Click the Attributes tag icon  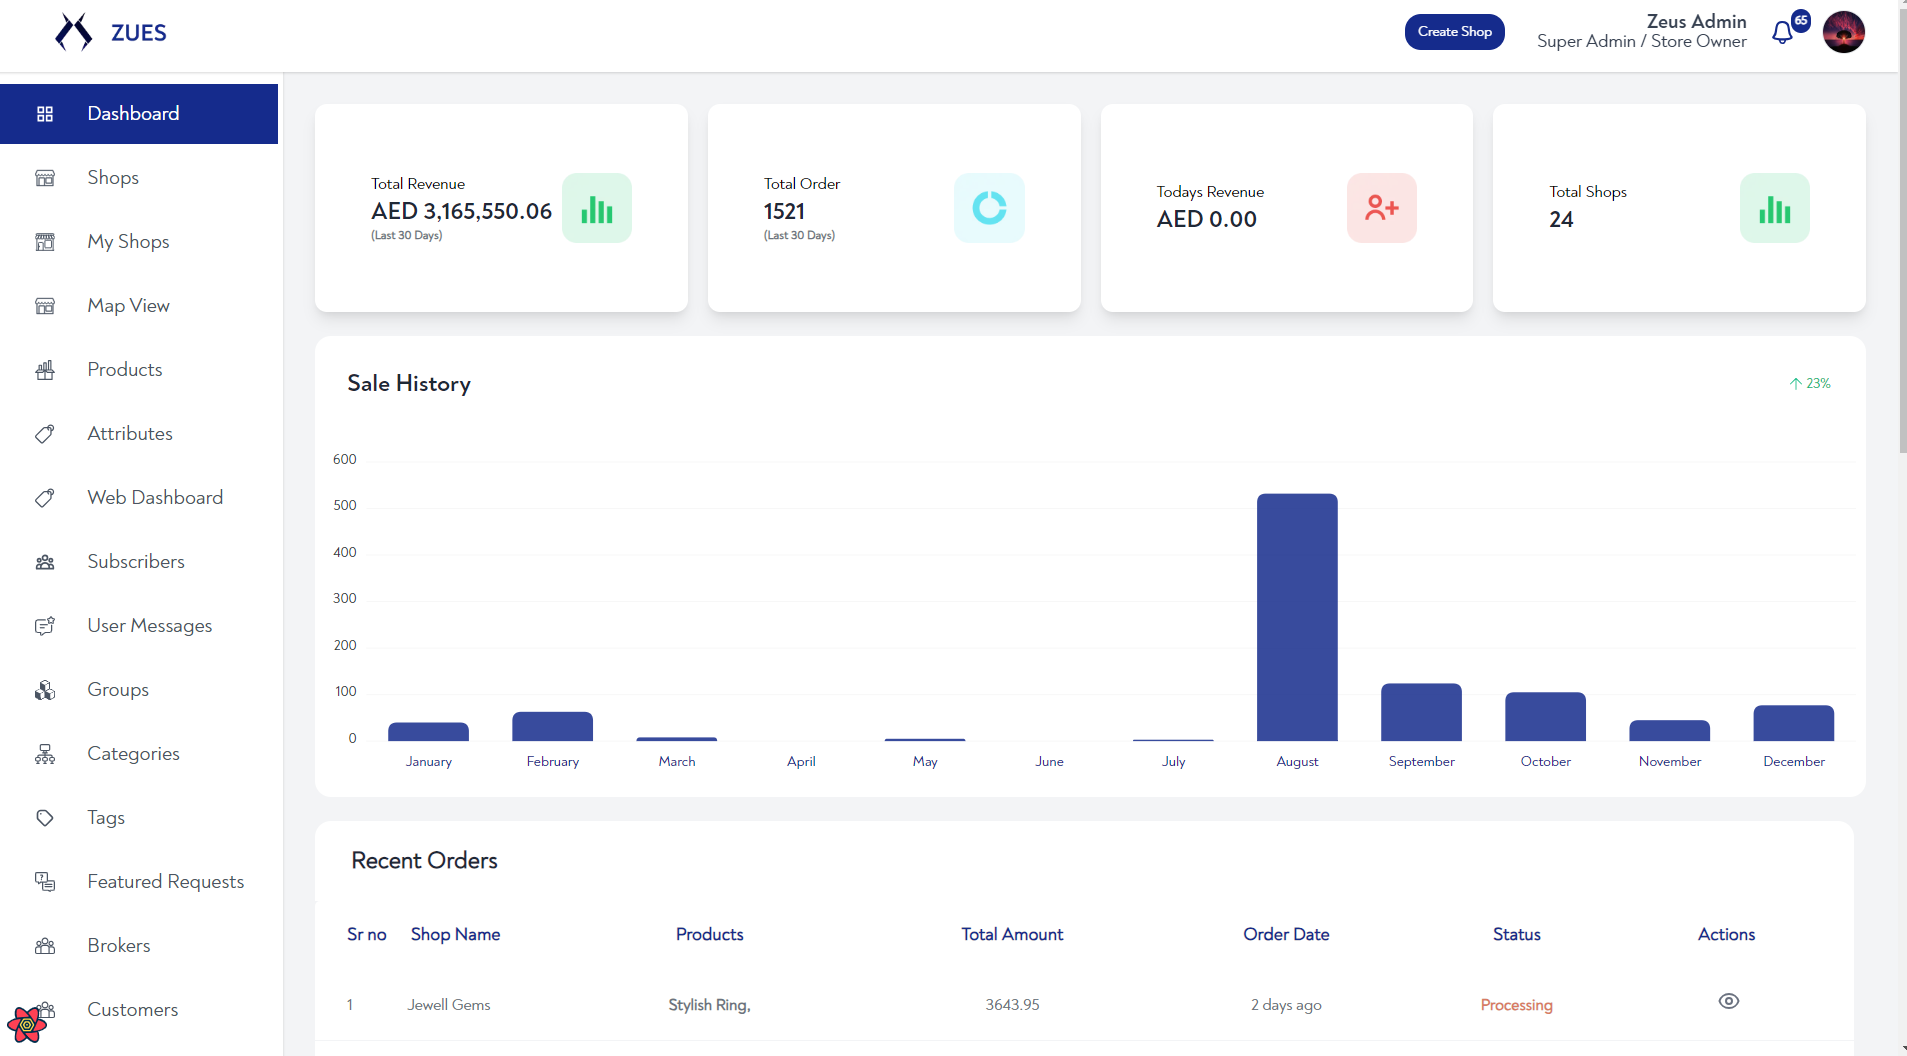tap(45, 434)
